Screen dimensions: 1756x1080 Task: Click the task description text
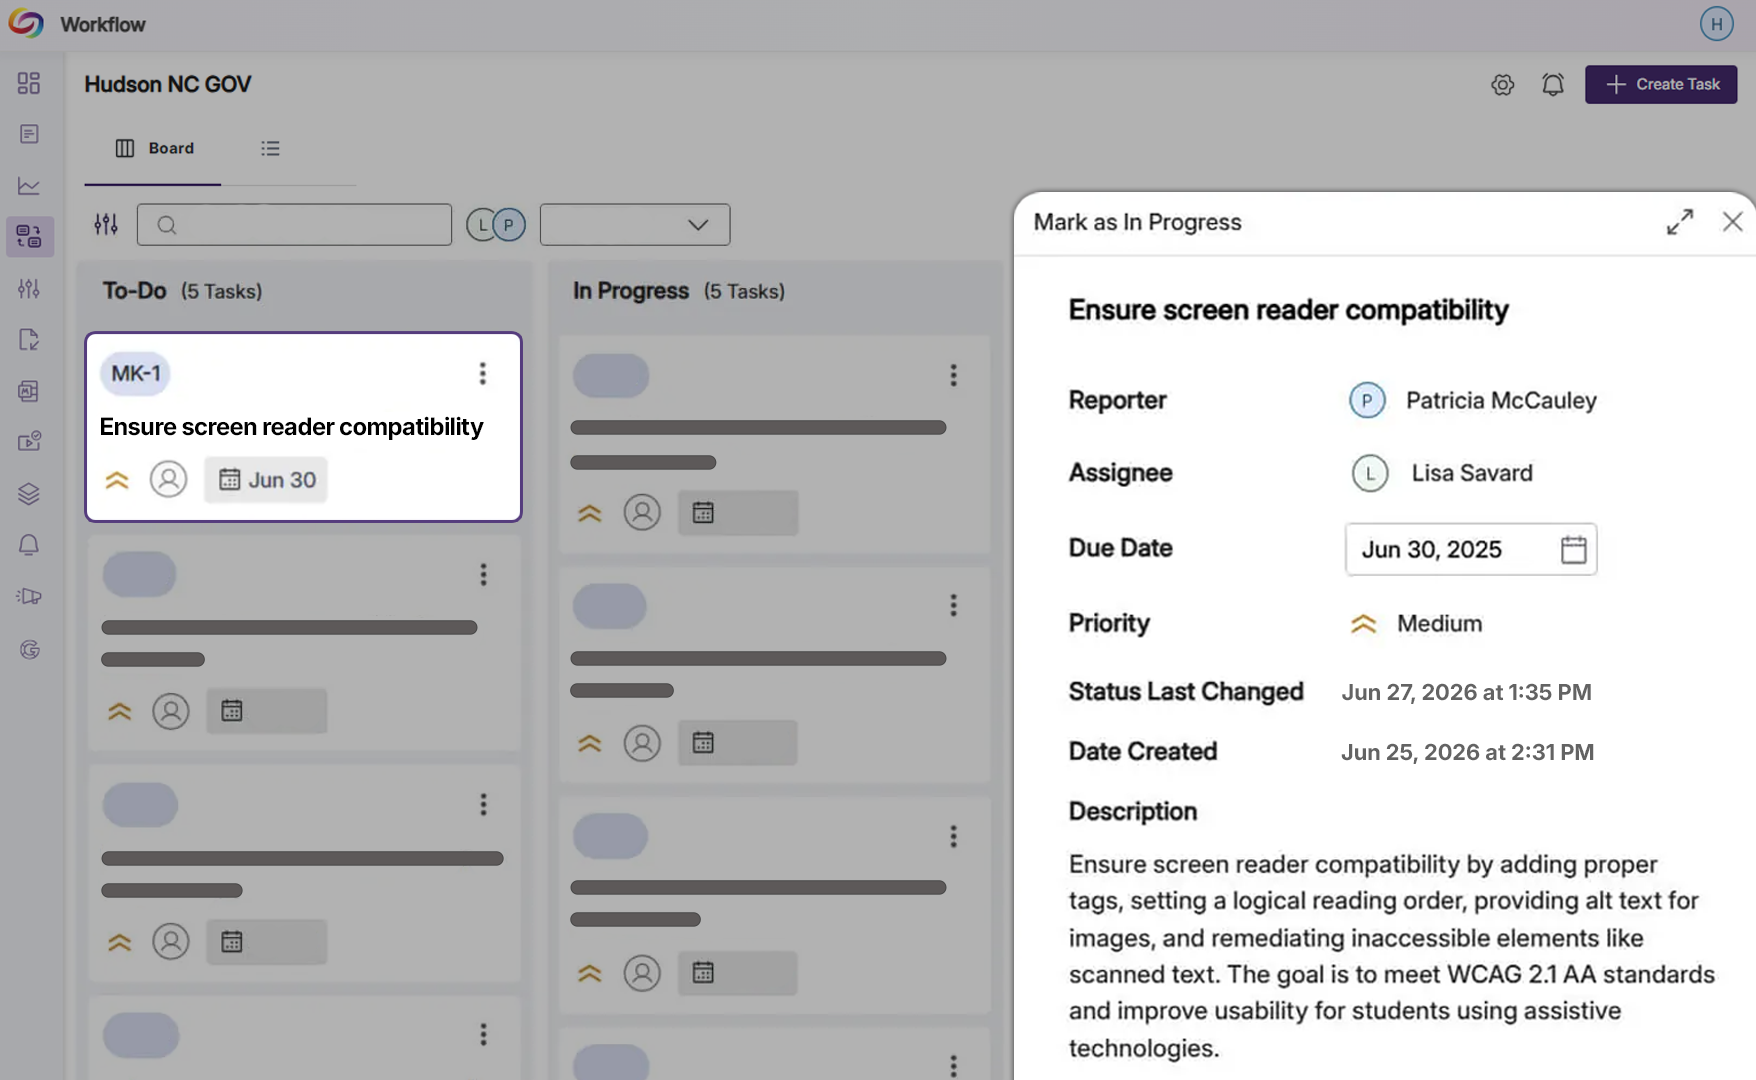[x=1391, y=956]
